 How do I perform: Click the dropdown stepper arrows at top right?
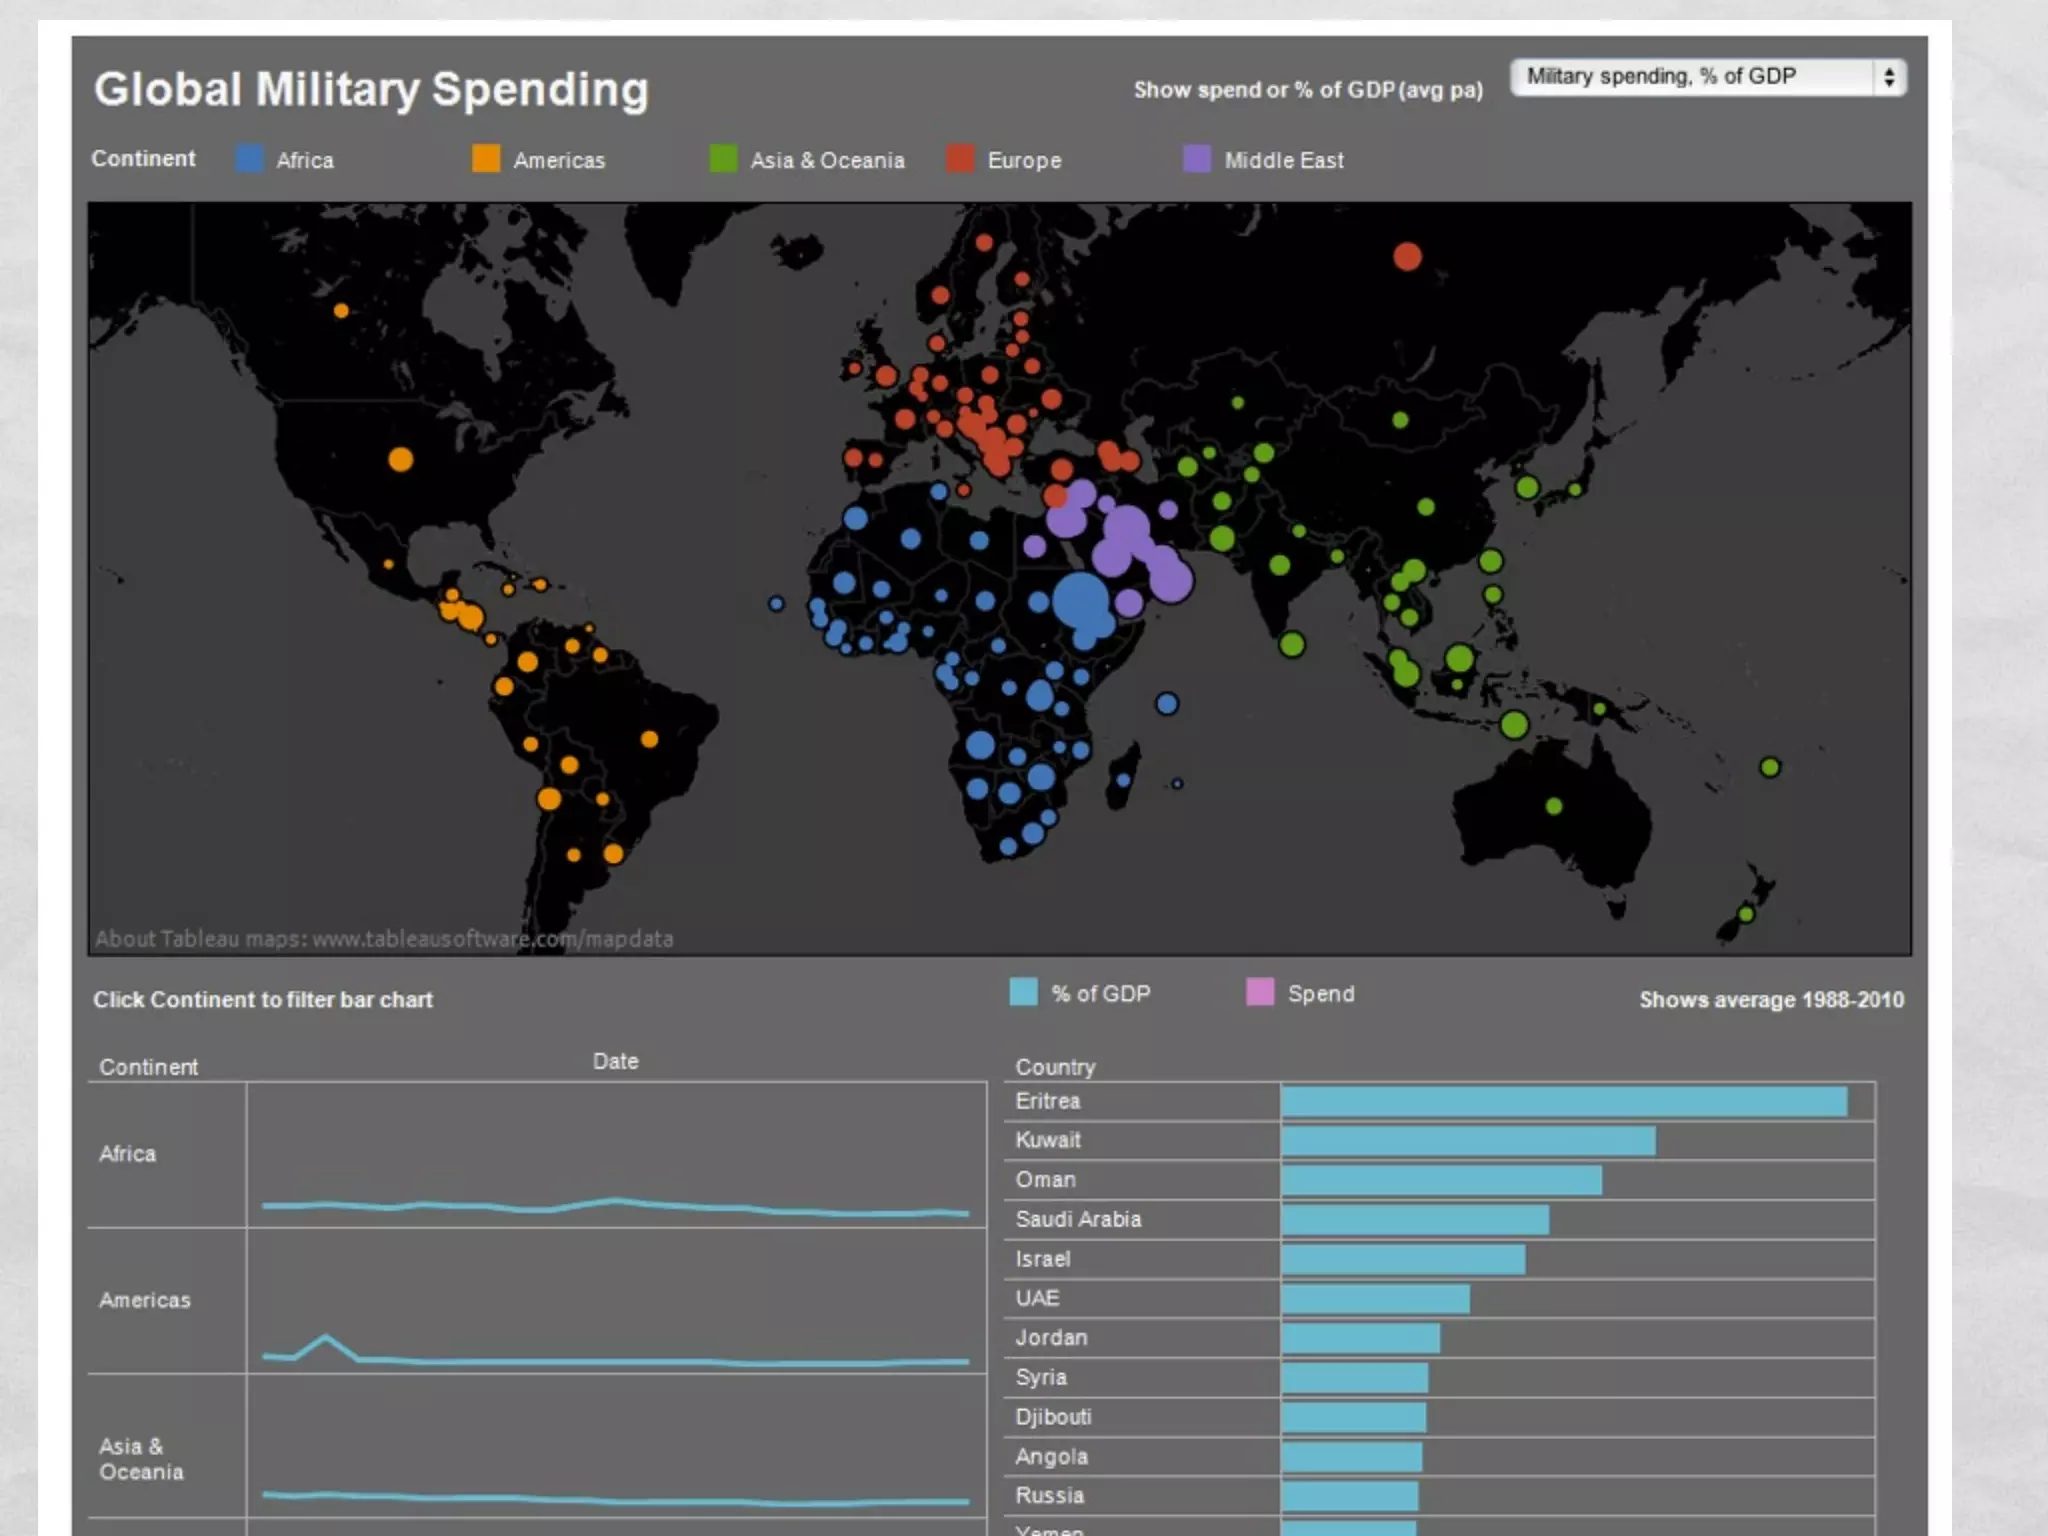click(1888, 77)
